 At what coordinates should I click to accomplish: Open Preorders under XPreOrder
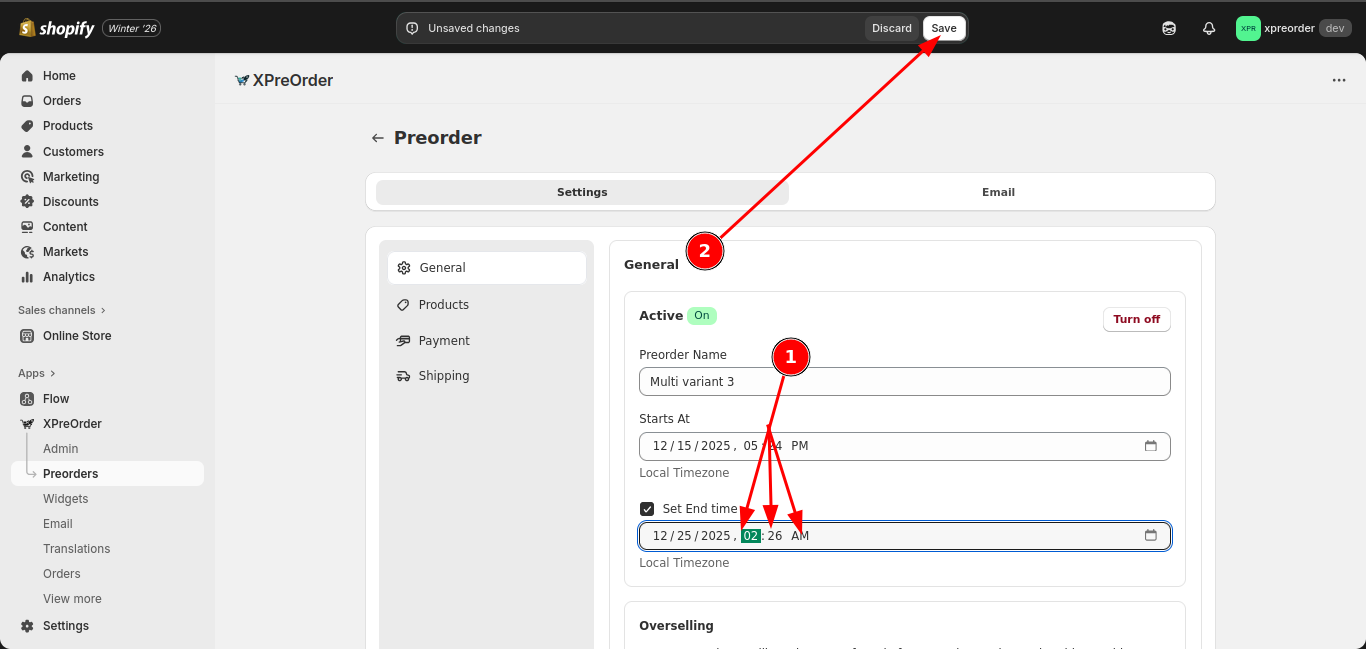(107, 474)
